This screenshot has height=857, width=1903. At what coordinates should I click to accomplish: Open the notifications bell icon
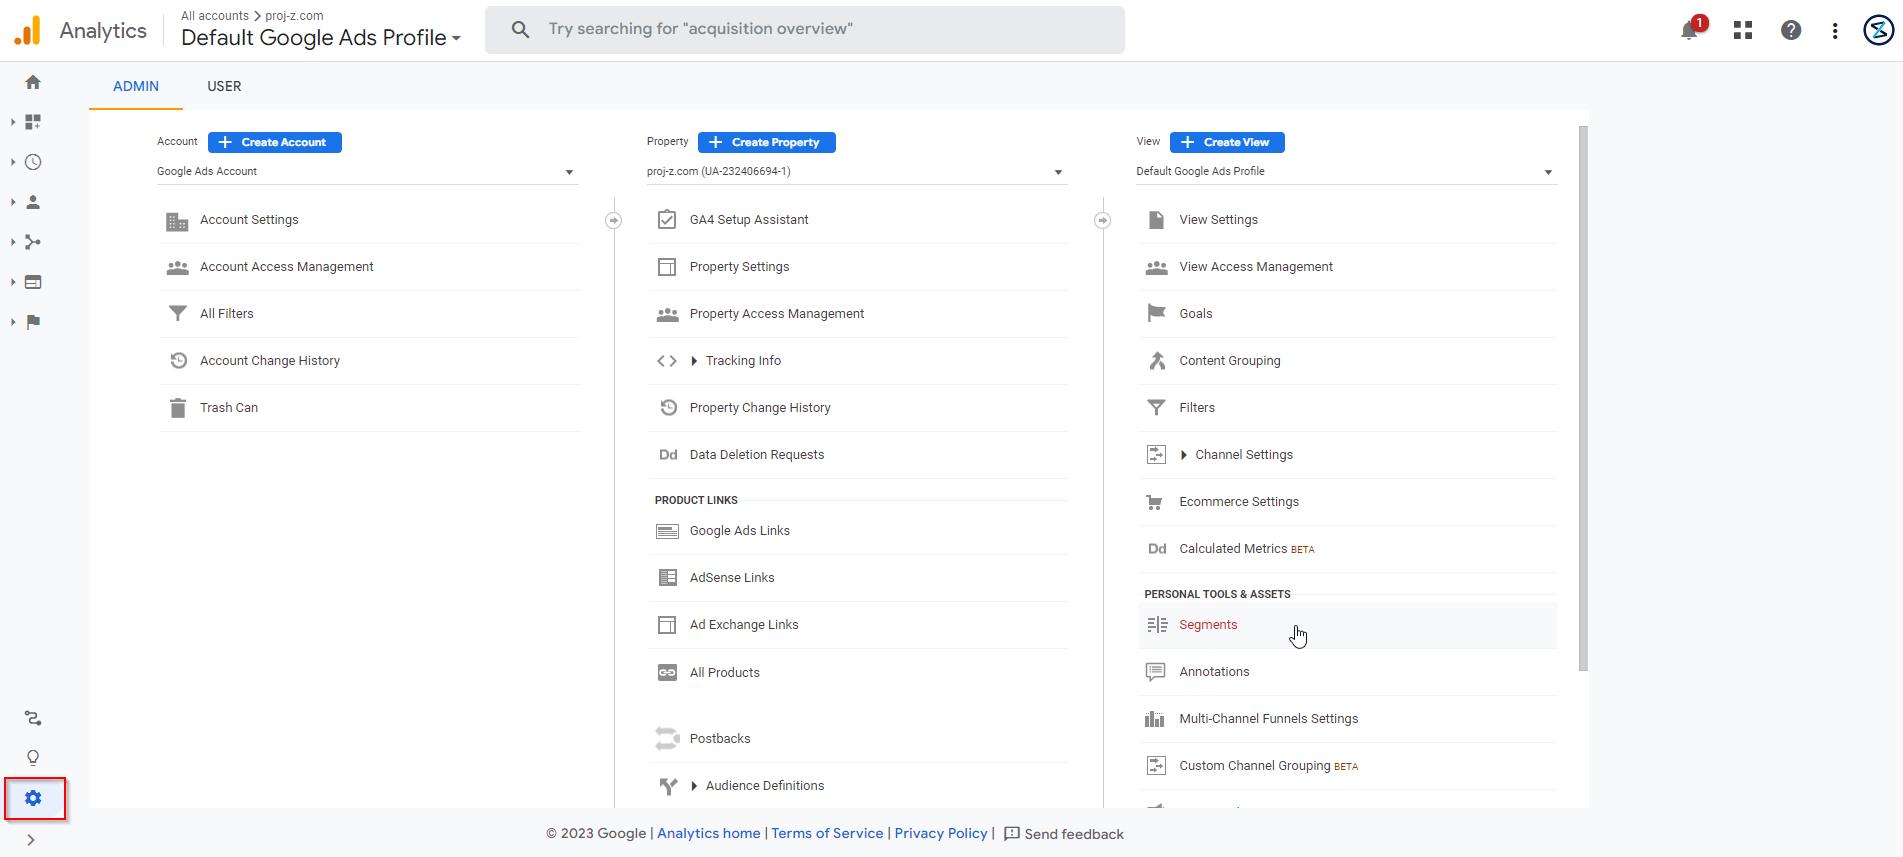click(1689, 30)
